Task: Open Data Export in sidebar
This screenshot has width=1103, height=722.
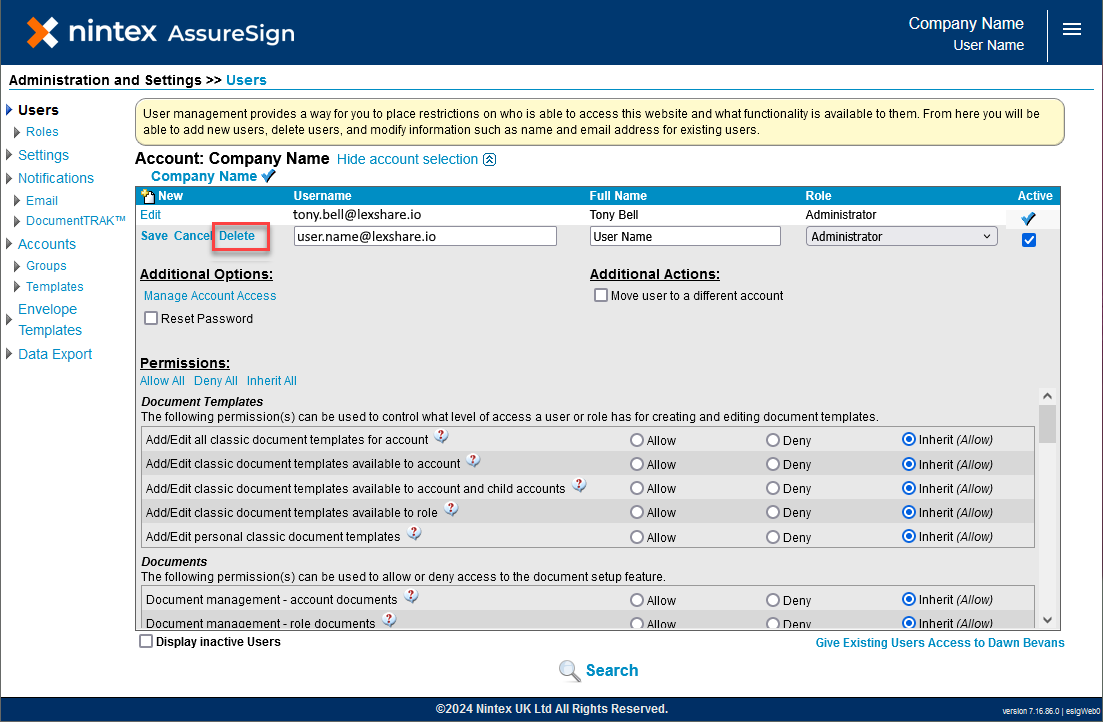Action: click(x=55, y=354)
